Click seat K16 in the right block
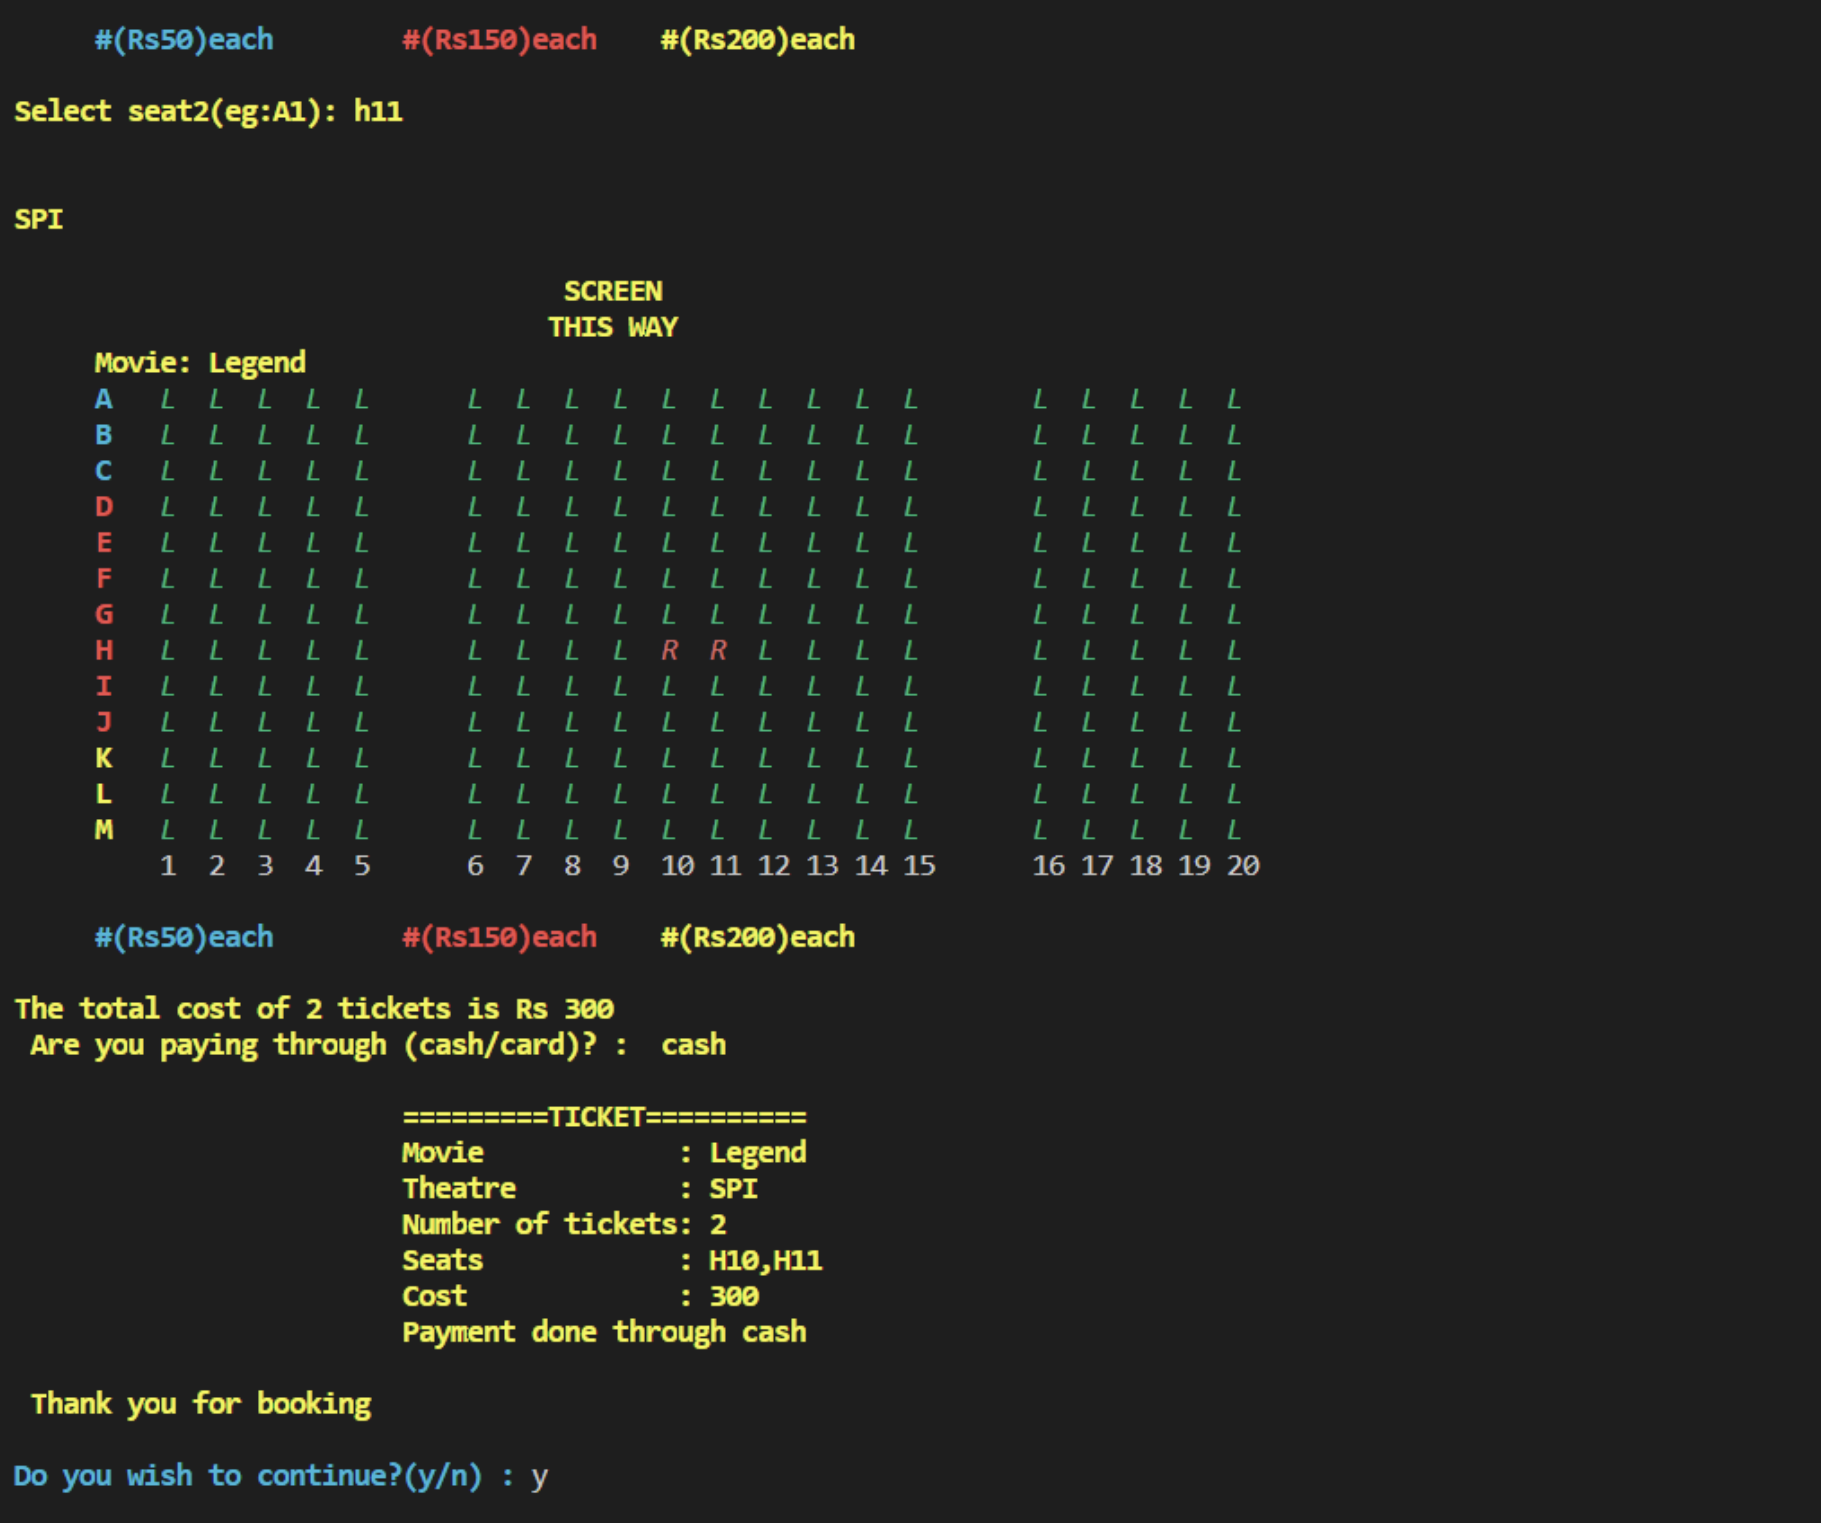This screenshot has width=1821, height=1523. pyautogui.click(x=1040, y=758)
